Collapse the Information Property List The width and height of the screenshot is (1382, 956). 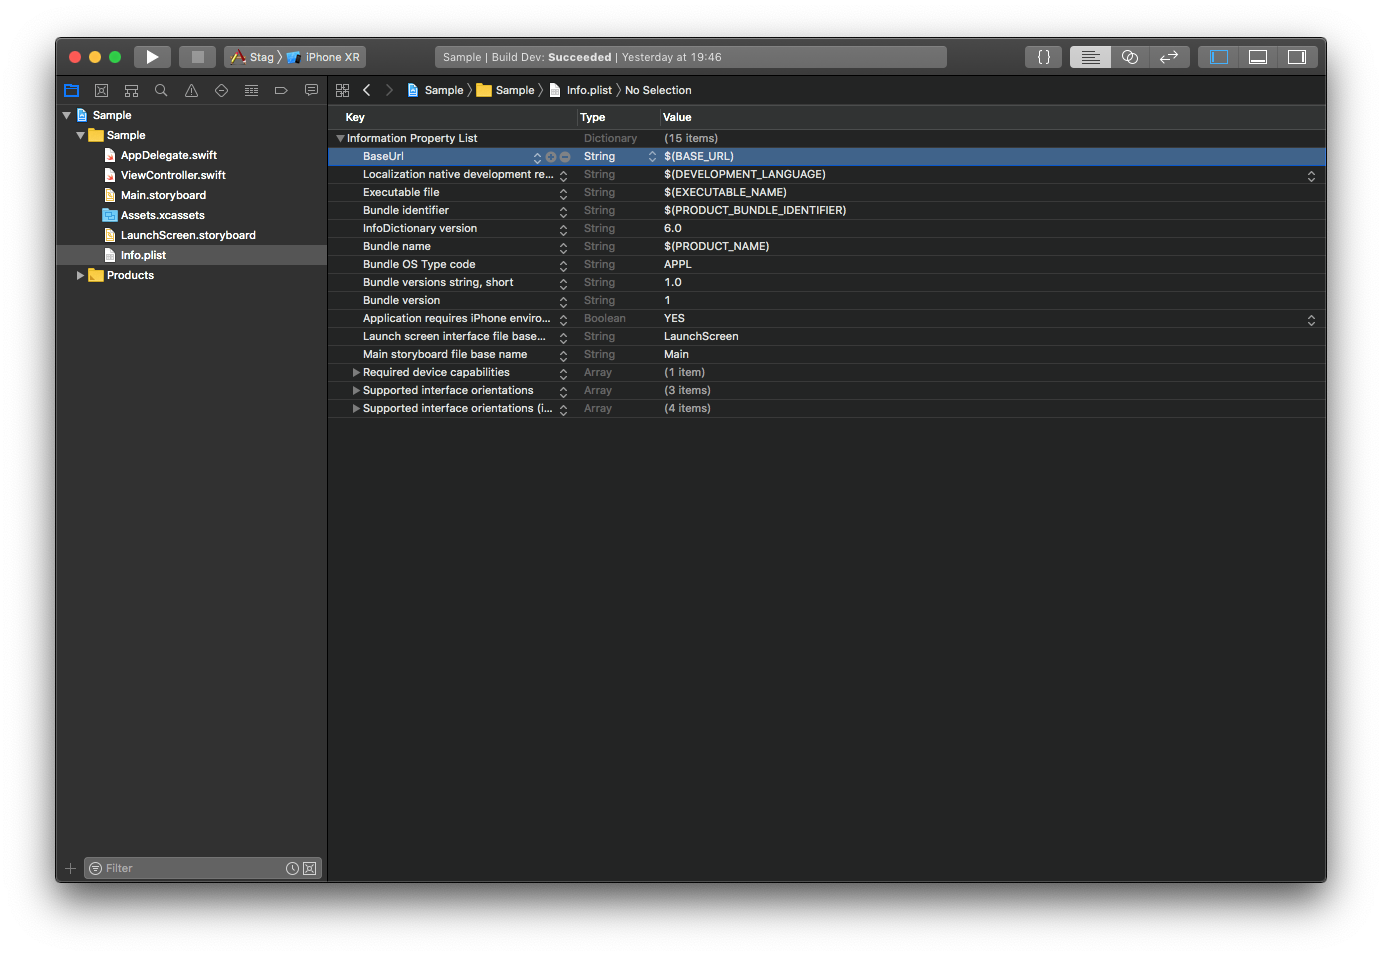[x=340, y=138]
